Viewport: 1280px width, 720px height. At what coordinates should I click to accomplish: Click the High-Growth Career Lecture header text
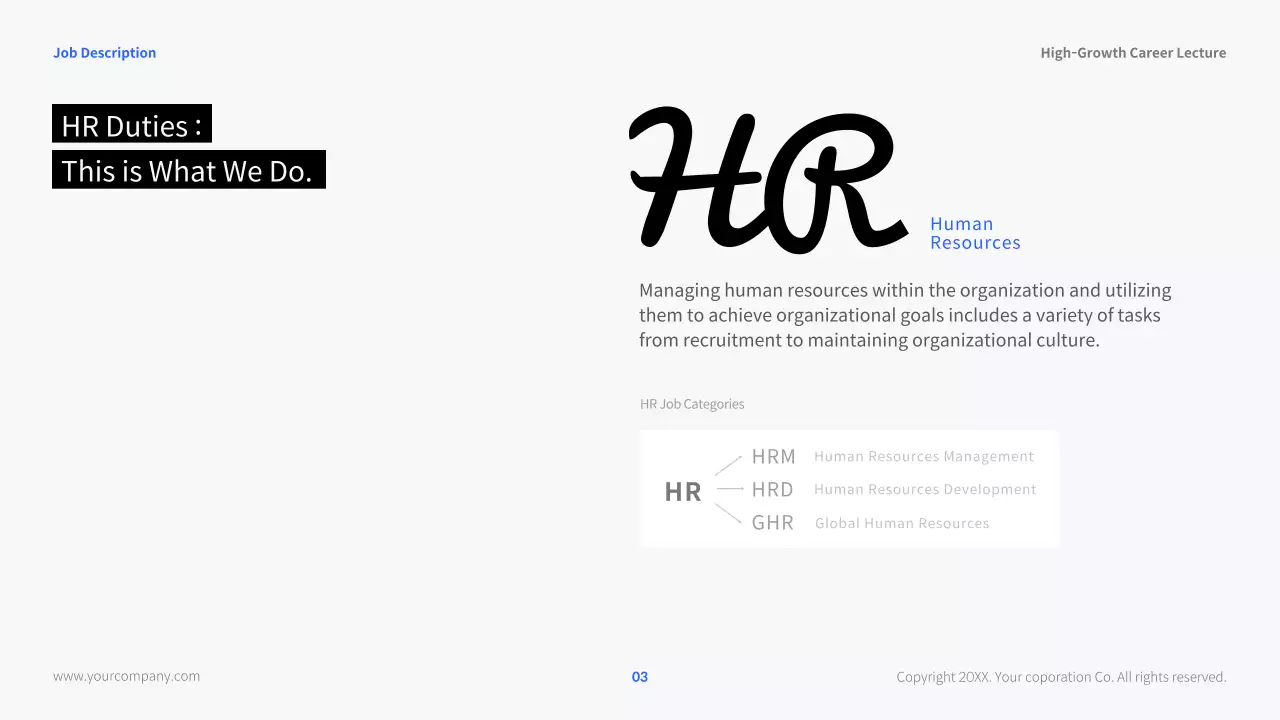pyautogui.click(x=1133, y=53)
